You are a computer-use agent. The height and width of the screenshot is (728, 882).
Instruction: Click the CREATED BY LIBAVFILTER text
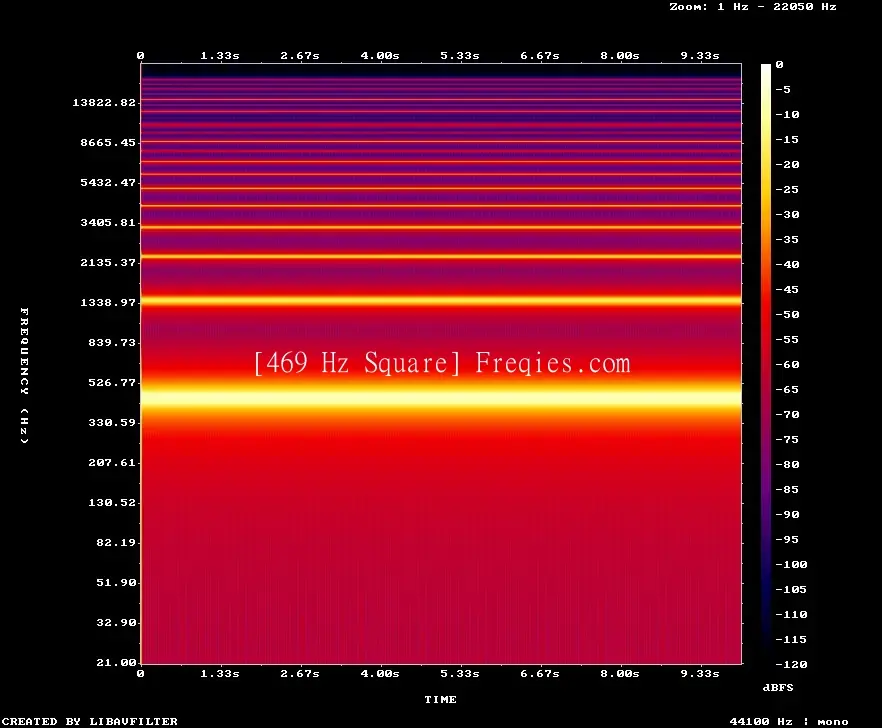click(x=89, y=721)
